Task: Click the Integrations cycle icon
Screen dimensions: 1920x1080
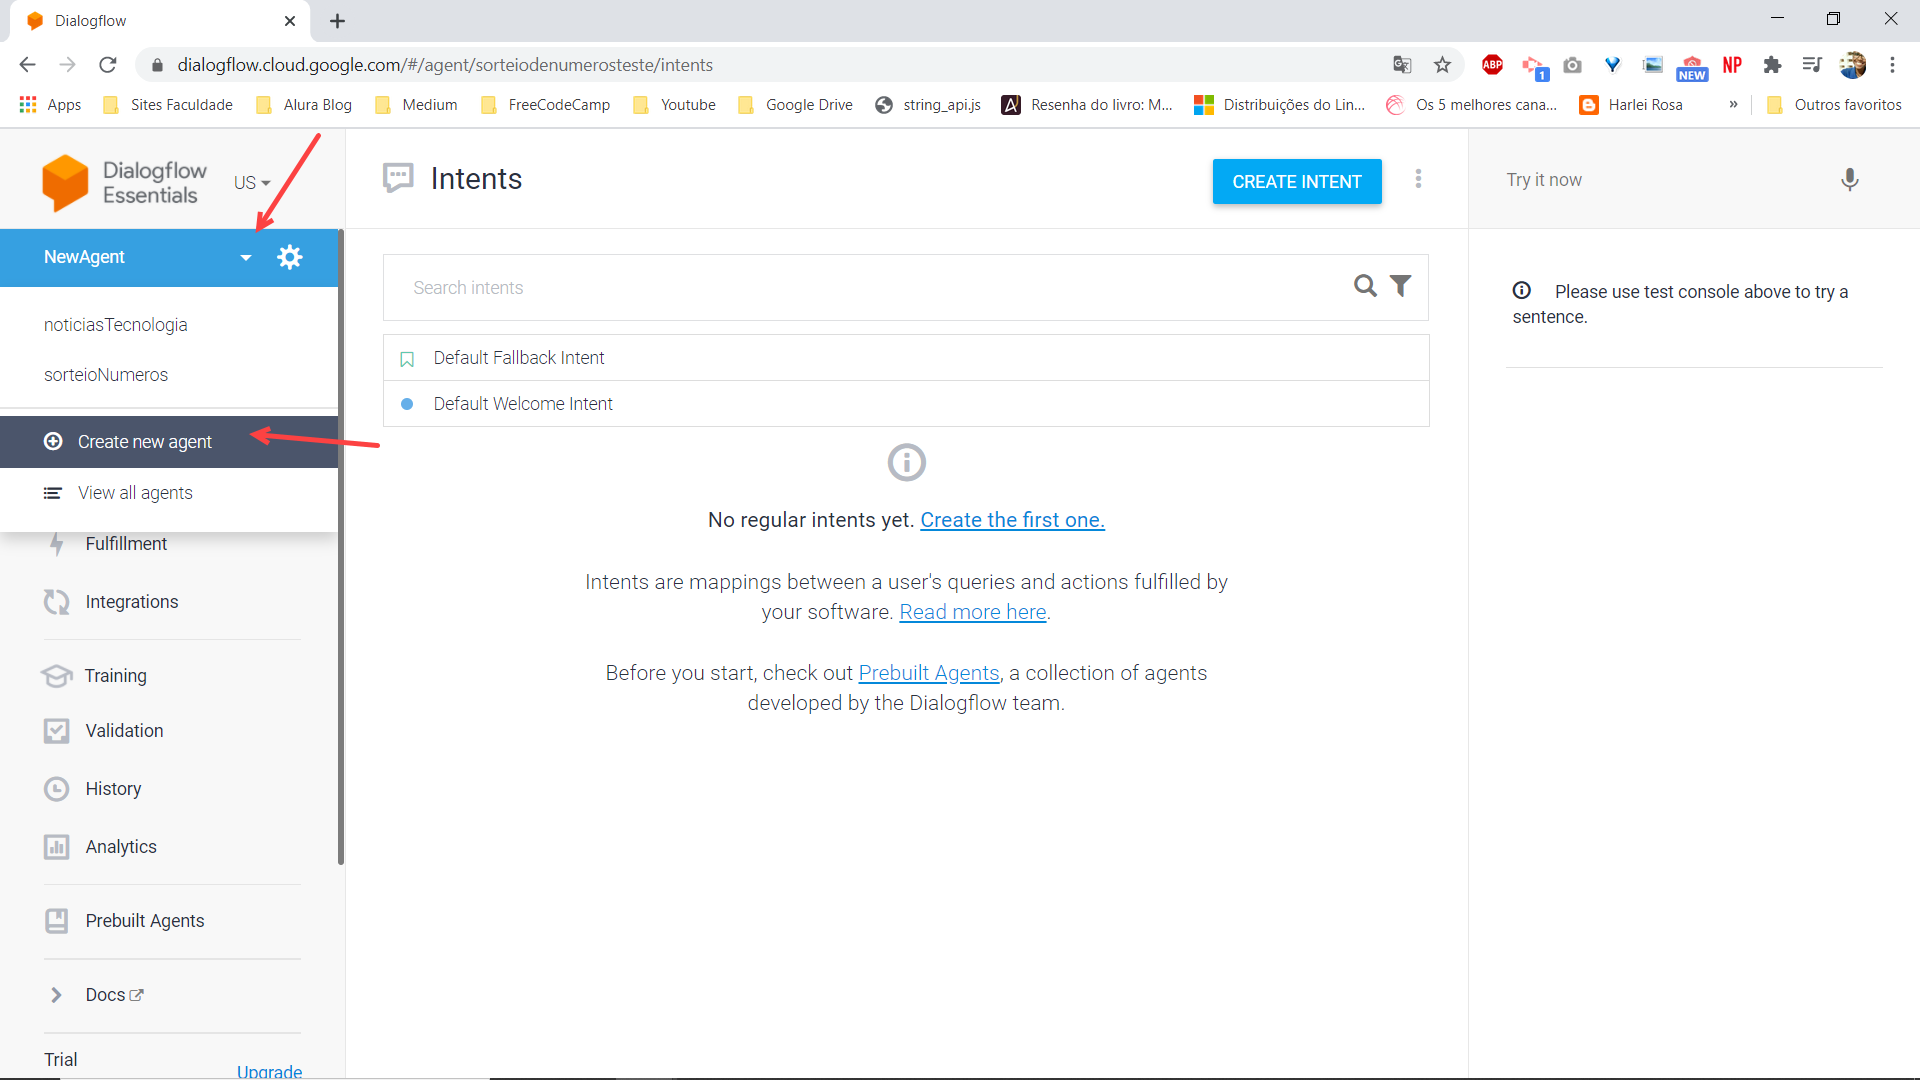Action: coord(57,602)
